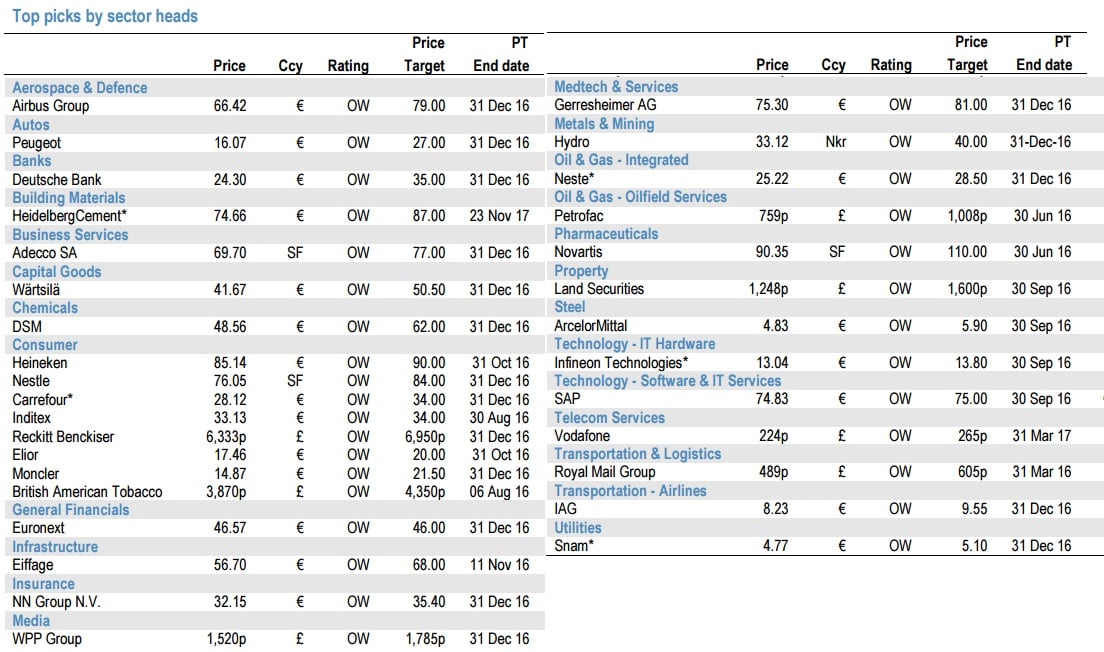Select Novartis price target of 110.00
Screen dimensions: 1104x652
[x=967, y=252]
